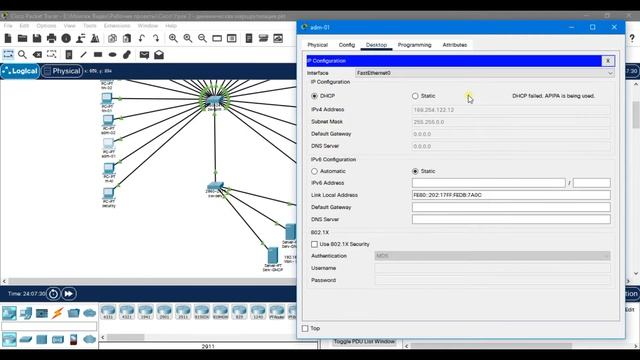Click the IPv6 DNS Server field
Image resolution: width=640 pixels, height=360 pixels.
click(x=511, y=219)
